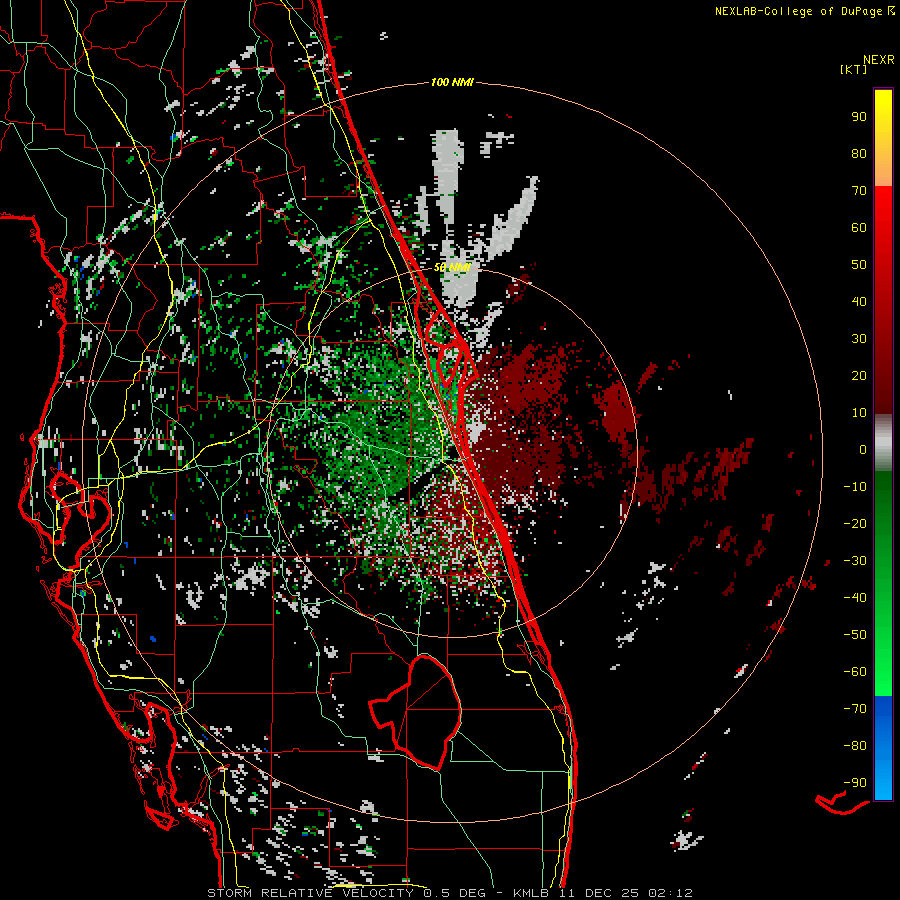Click the 50 NMI range ring label
The image size is (900, 900).
click(452, 267)
